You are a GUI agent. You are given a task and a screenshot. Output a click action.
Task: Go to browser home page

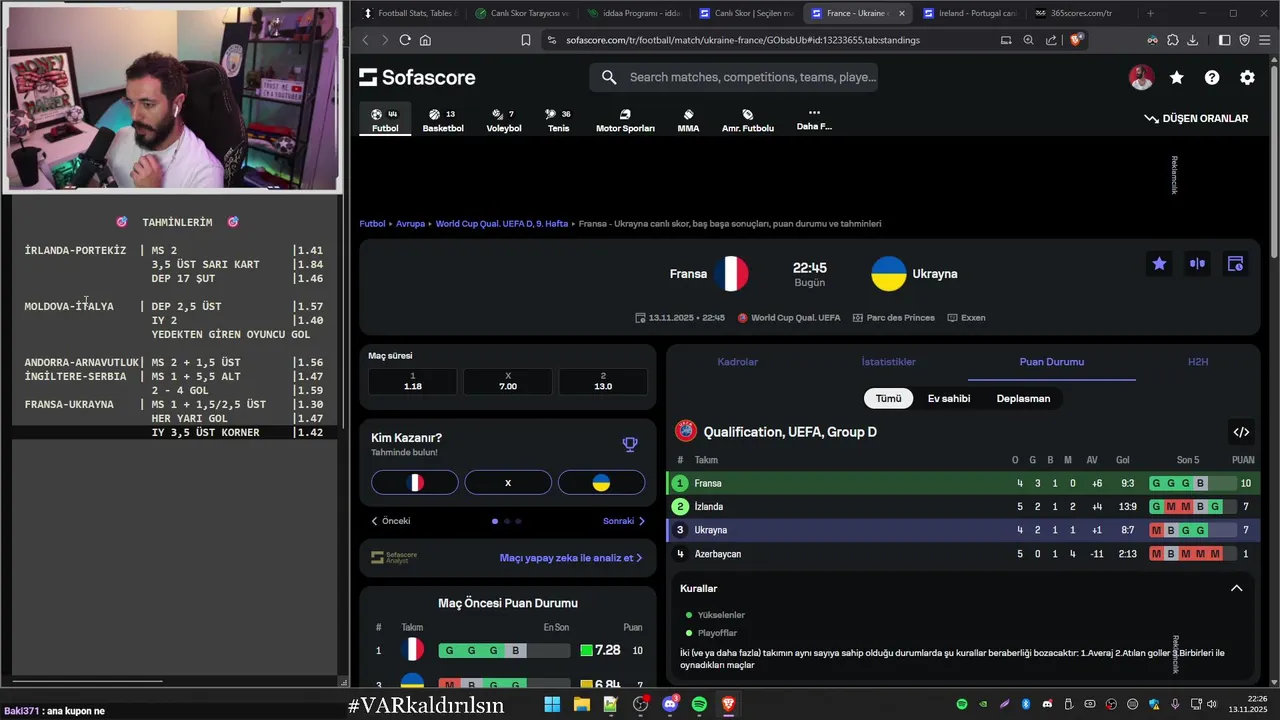click(x=425, y=40)
